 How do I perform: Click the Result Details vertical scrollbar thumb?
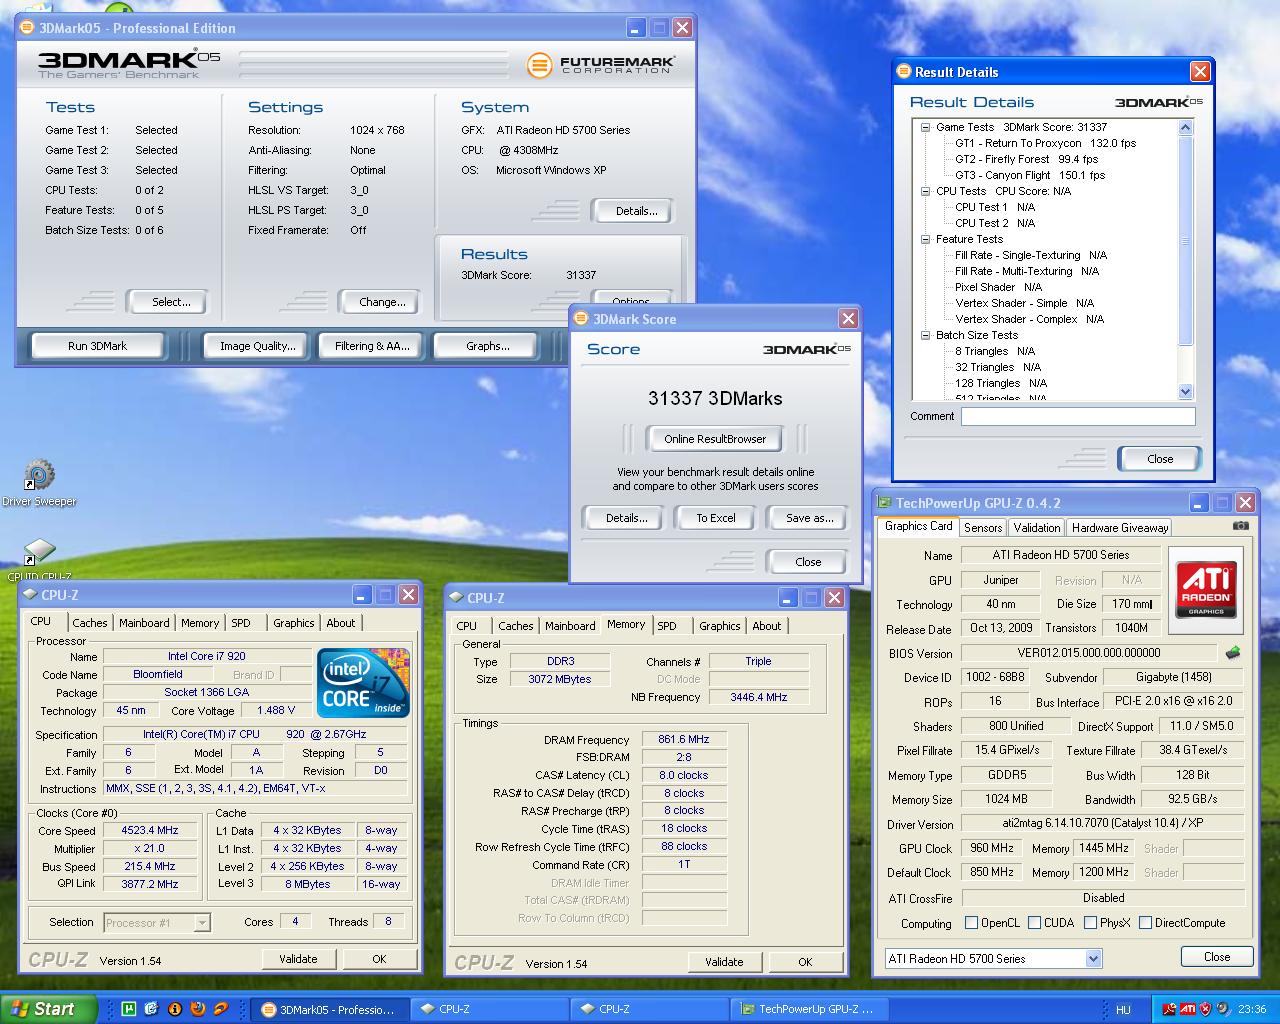[1186, 240]
